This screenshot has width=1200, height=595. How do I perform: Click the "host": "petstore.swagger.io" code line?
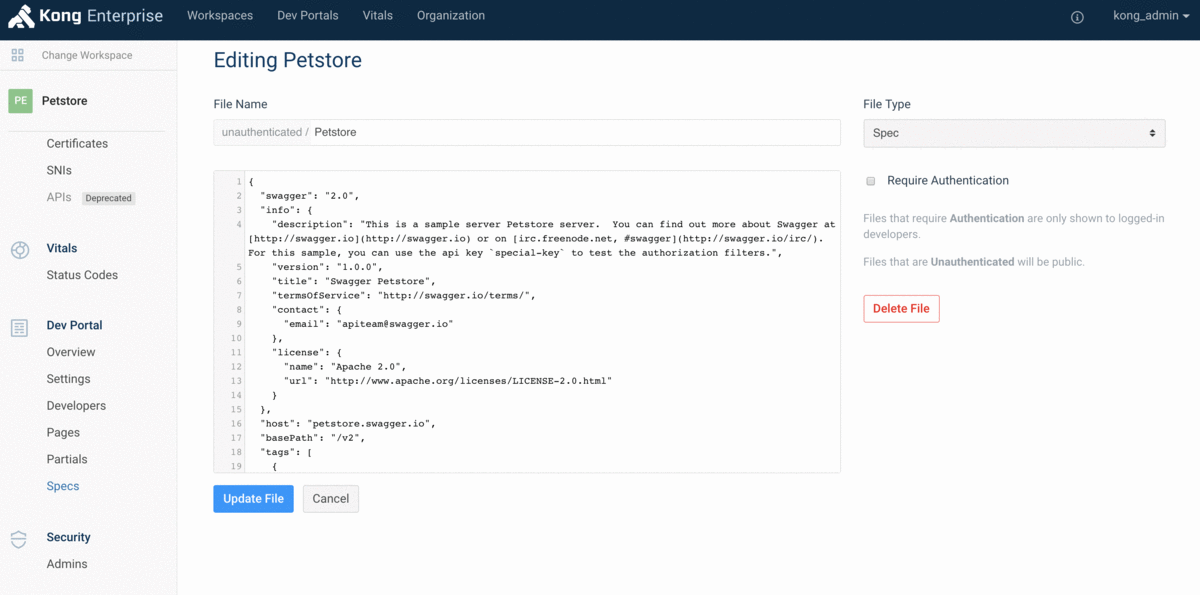348,424
